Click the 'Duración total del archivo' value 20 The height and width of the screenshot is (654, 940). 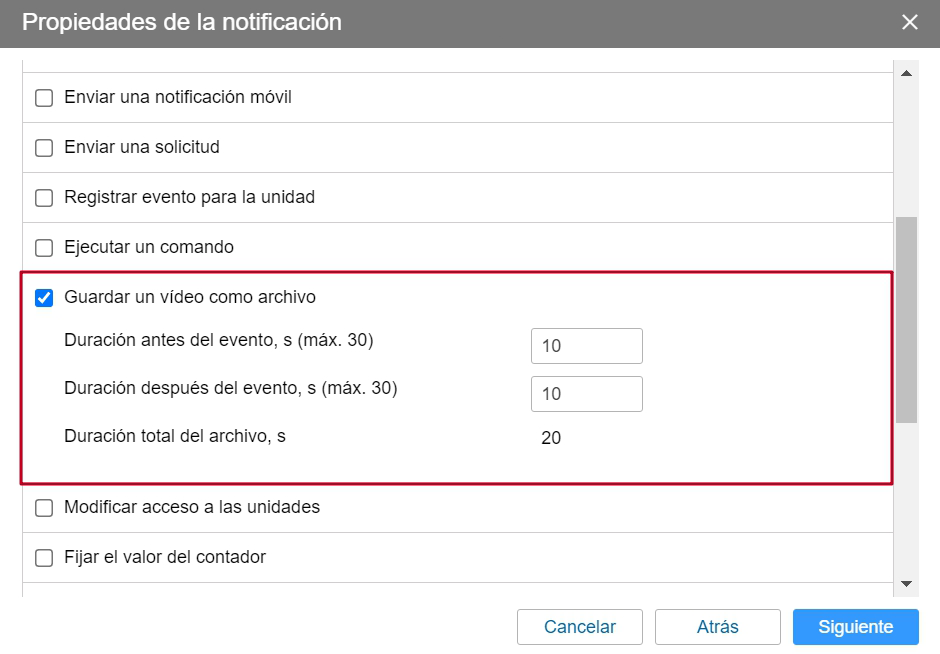(x=550, y=437)
